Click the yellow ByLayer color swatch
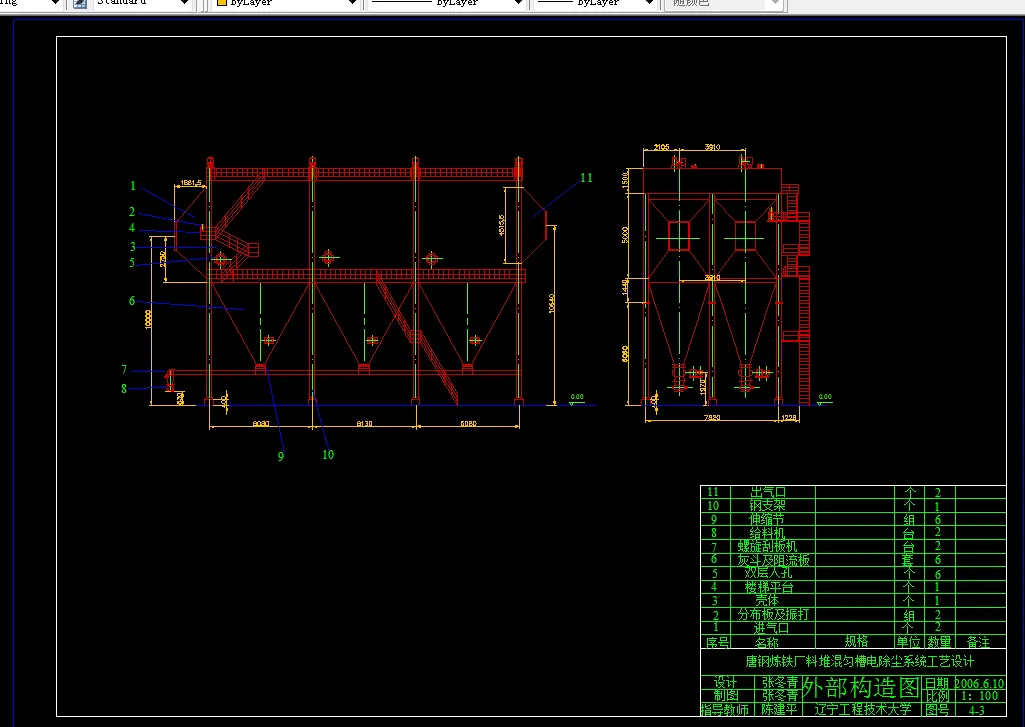Screen dimensions: 1025x727 220,5
